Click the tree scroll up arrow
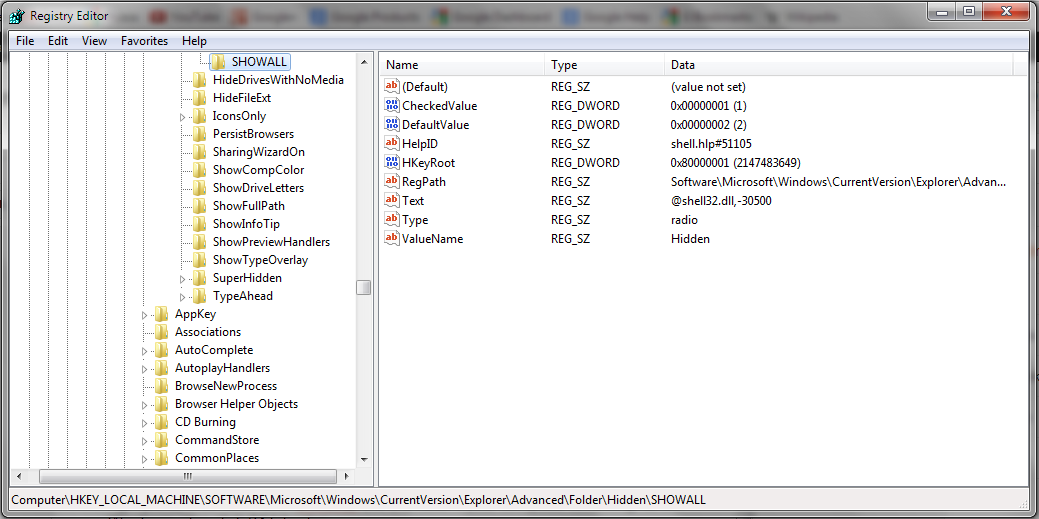The image size is (1039, 519). point(363,62)
